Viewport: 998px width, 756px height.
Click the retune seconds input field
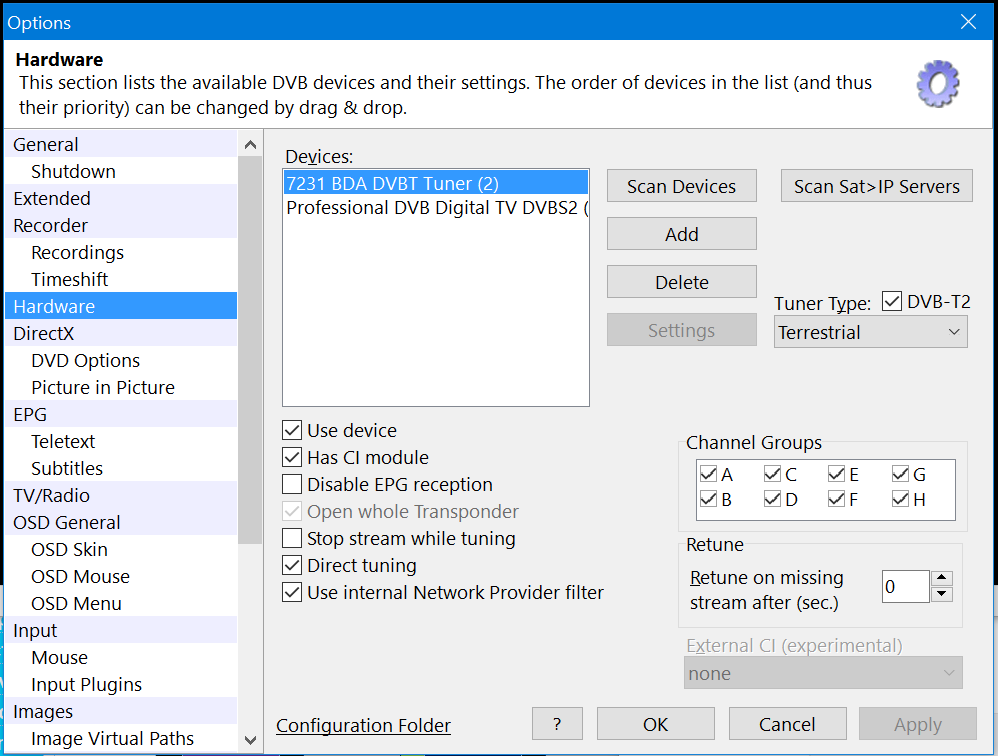click(903, 587)
